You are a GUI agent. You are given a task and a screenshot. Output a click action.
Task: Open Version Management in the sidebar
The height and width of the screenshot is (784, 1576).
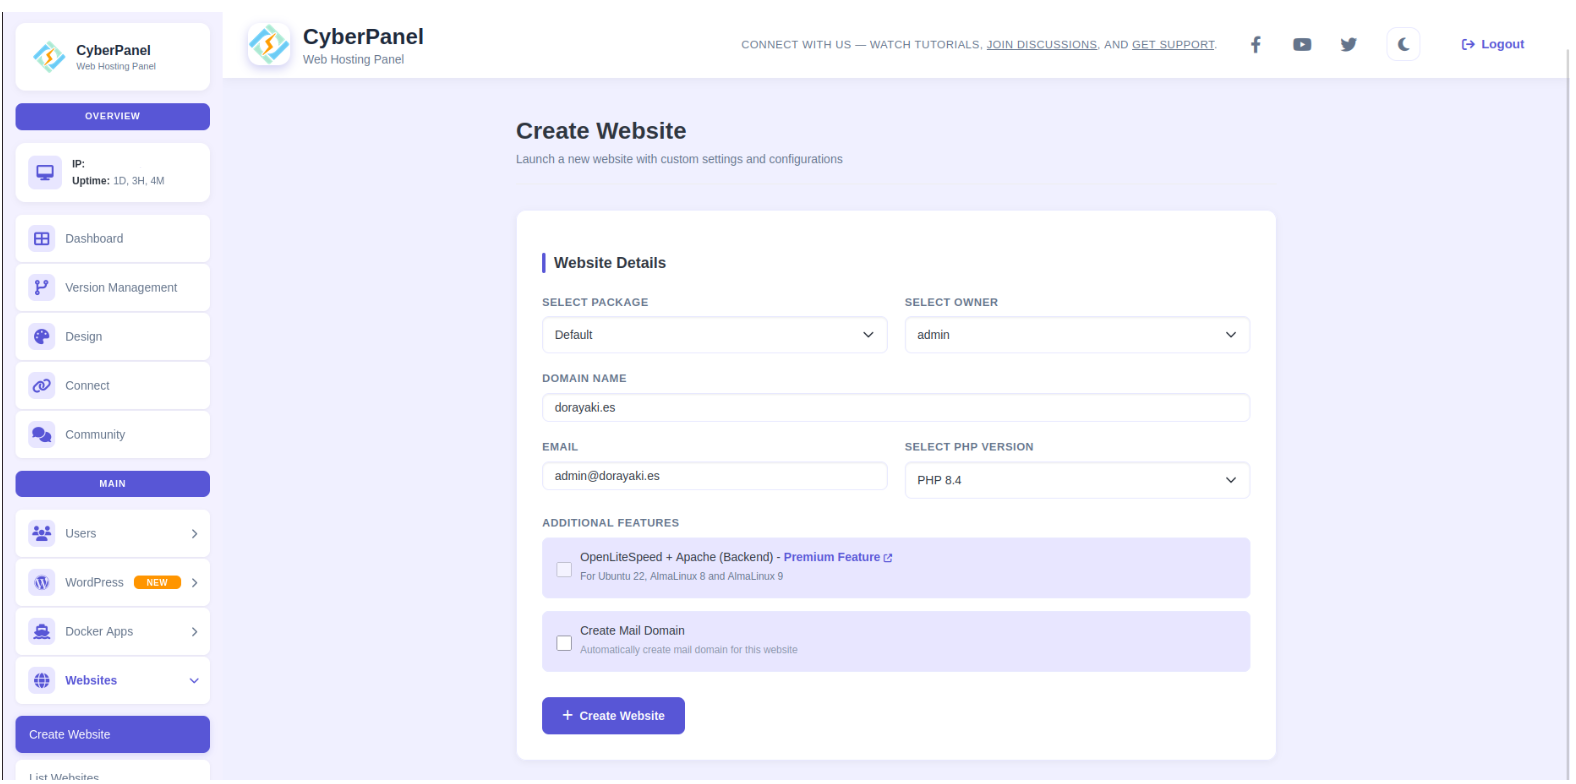coord(112,288)
